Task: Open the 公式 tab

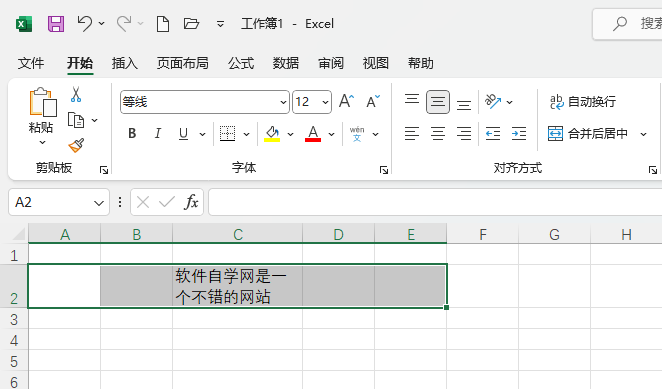Action: coord(241,63)
